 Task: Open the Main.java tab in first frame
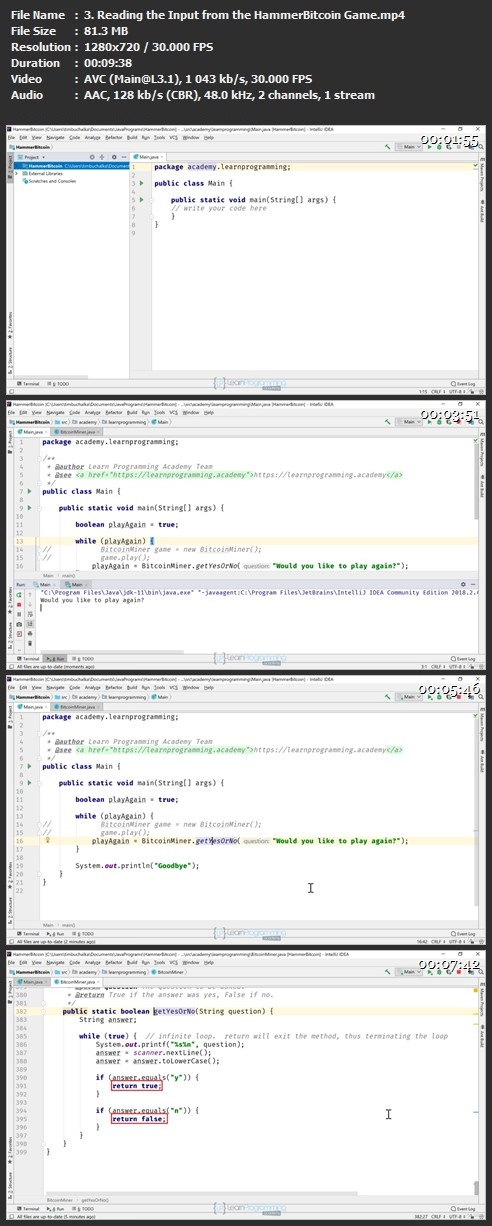coord(147,157)
